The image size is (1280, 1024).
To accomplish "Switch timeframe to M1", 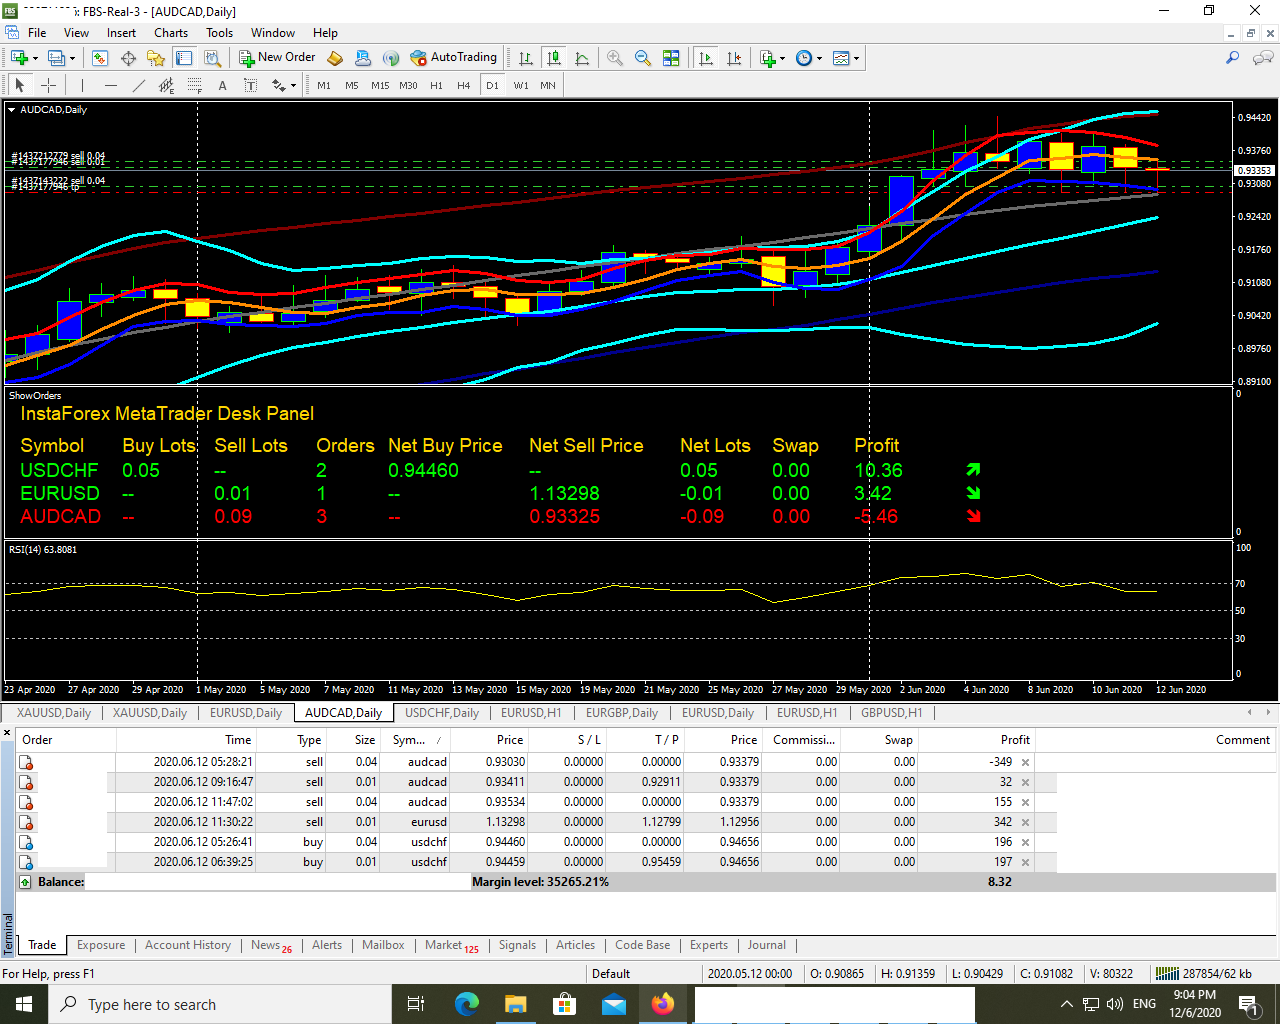I will click(x=324, y=86).
